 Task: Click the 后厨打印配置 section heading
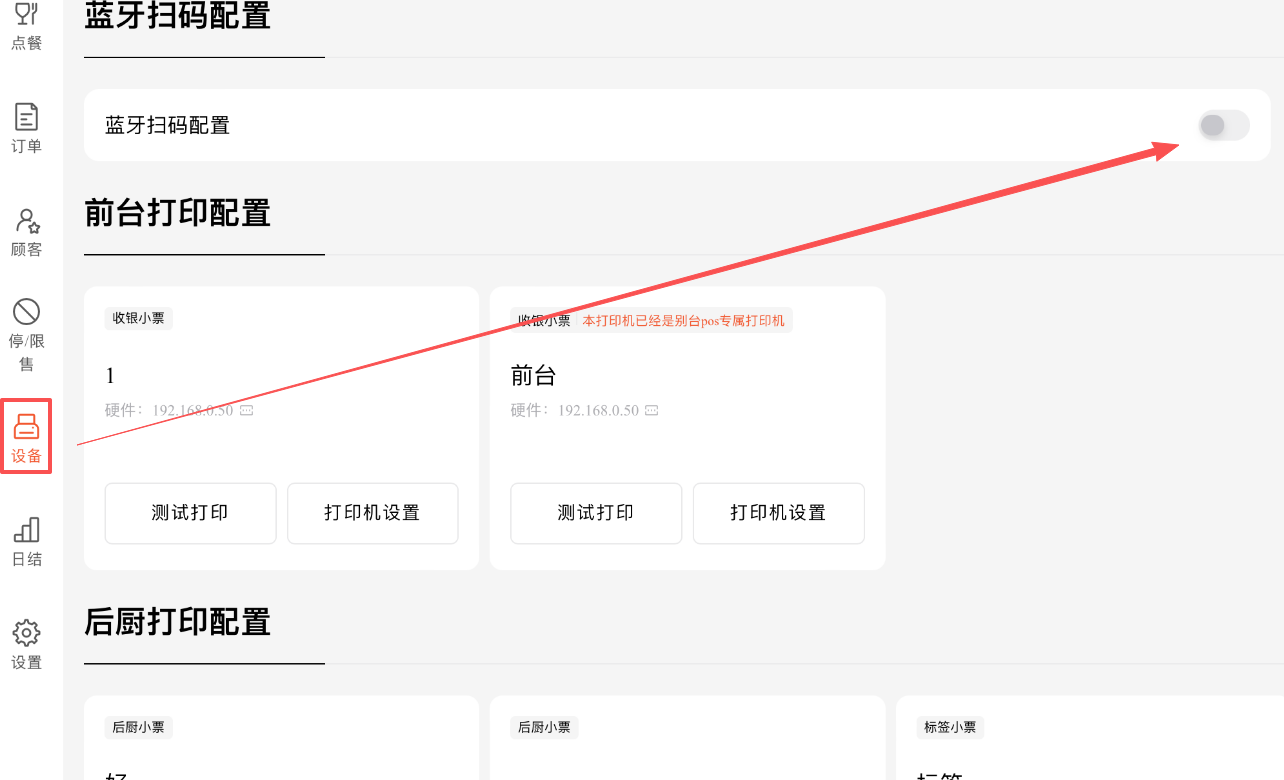pyautogui.click(x=178, y=622)
